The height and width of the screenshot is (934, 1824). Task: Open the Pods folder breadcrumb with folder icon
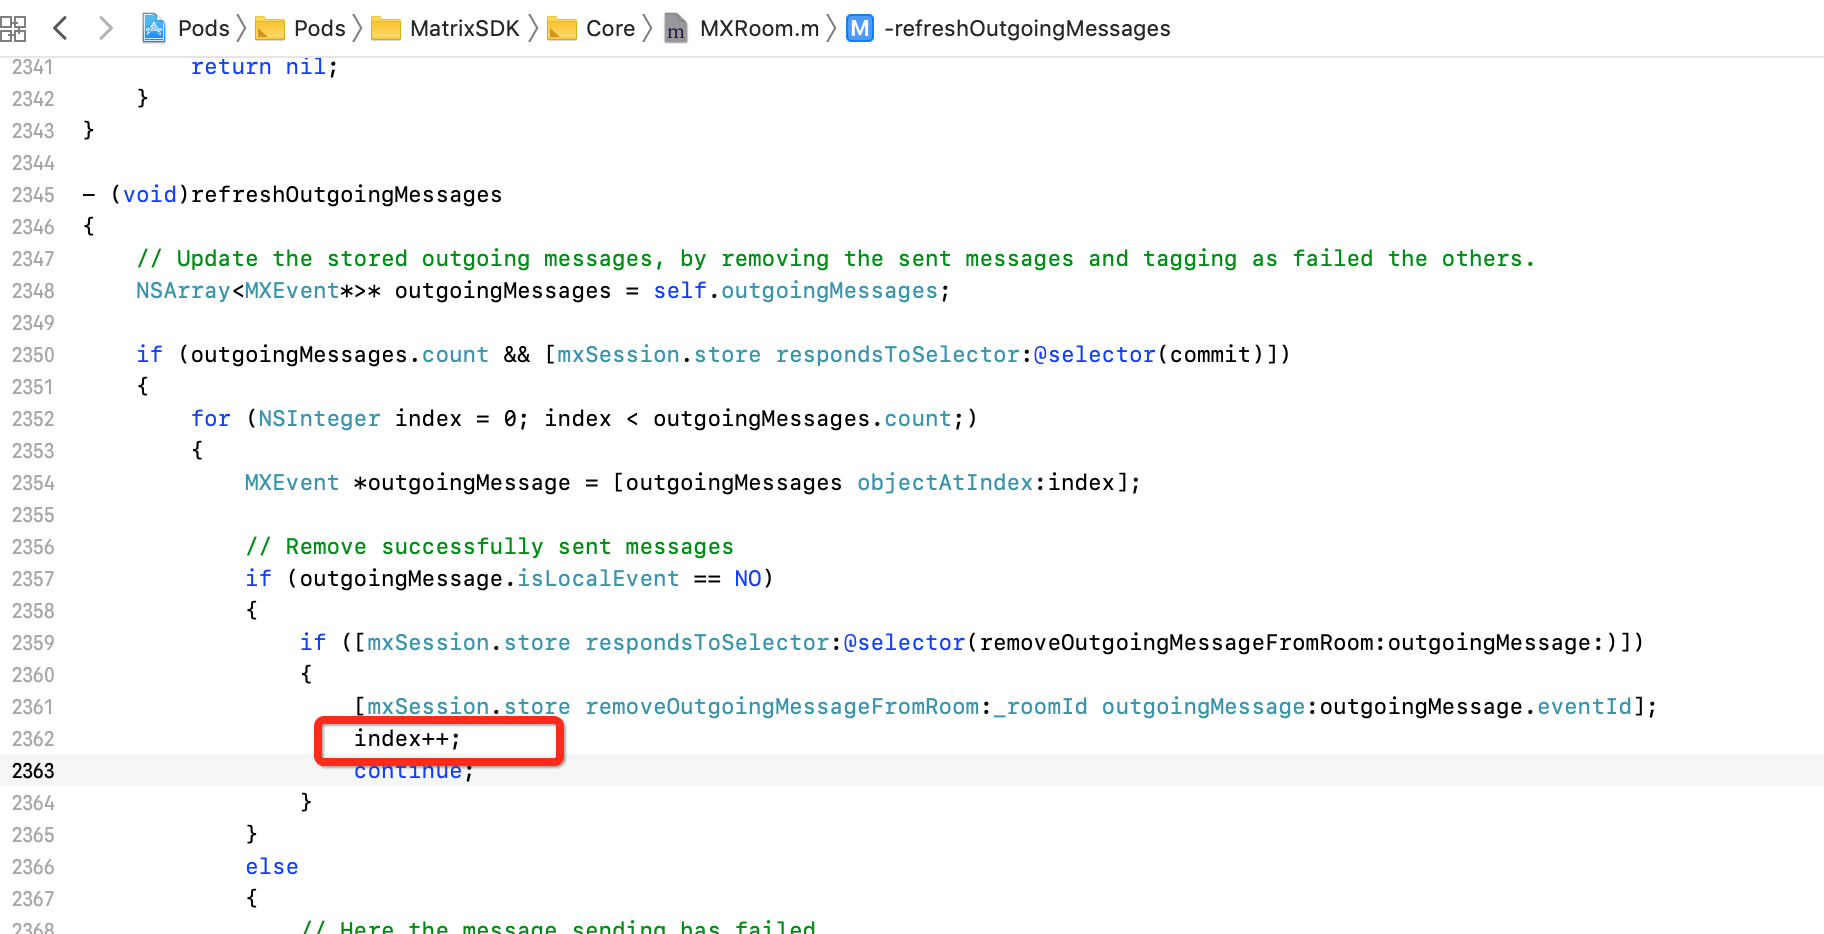coord(301,28)
